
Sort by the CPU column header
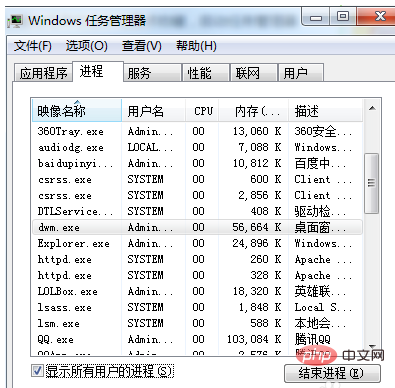tap(203, 111)
